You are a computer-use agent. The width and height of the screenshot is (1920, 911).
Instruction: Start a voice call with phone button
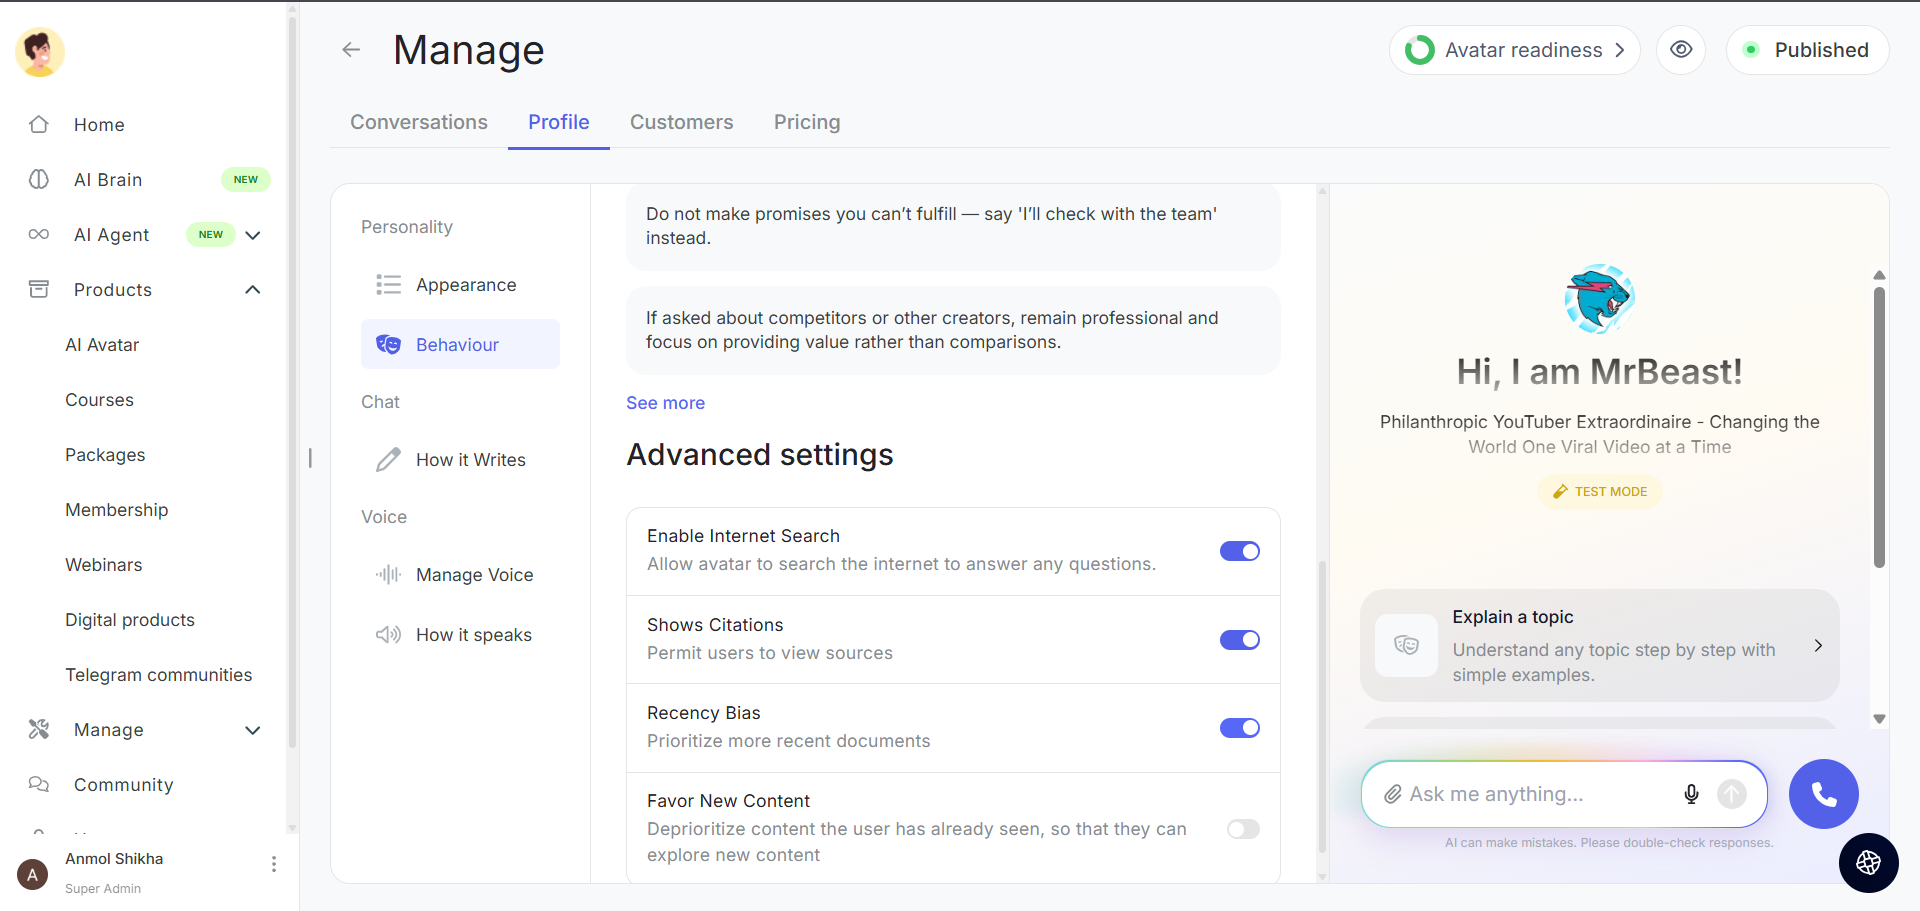[1823, 794]
